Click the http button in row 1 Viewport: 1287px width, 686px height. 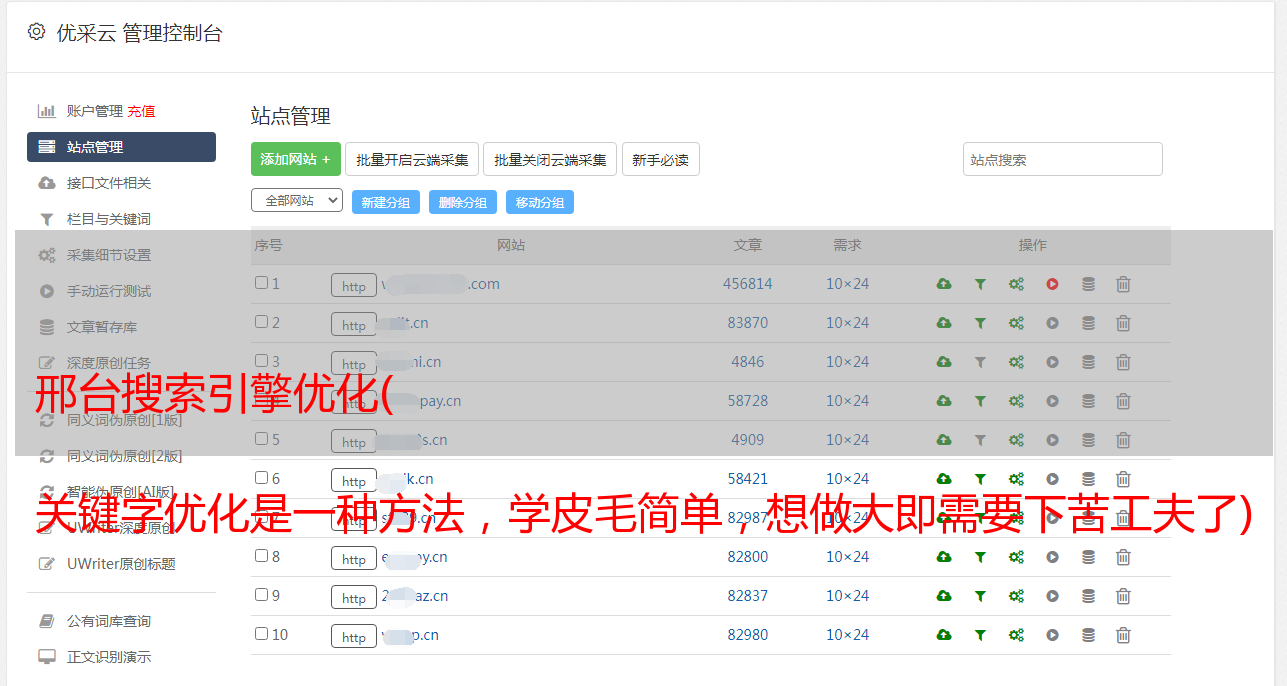click(x=354, y=286)
